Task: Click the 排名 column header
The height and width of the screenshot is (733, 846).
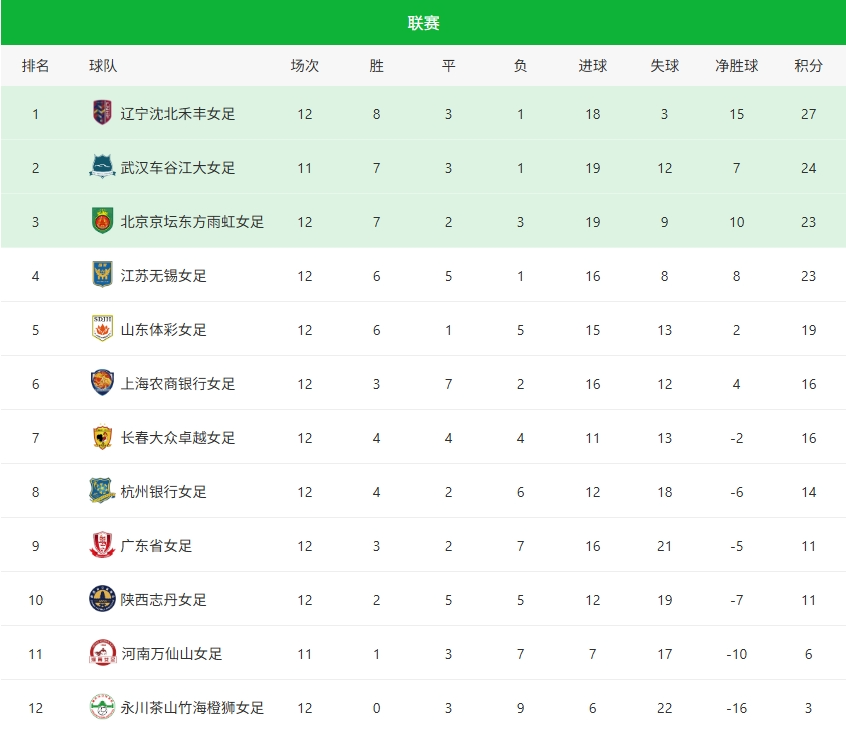Action: coord(35,66)
